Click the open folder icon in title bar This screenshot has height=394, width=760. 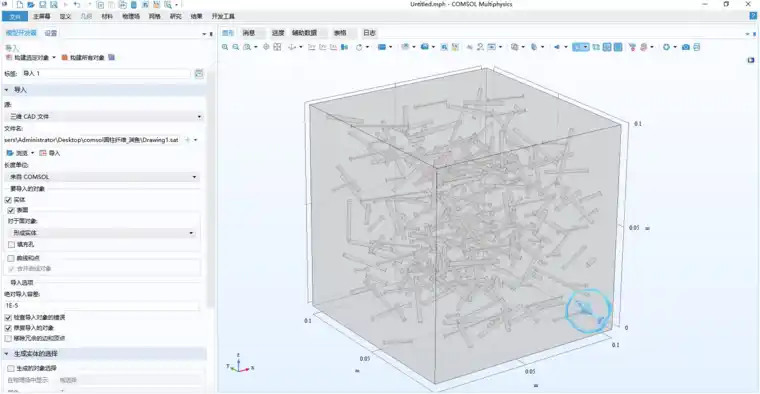click(x=31, y=4)
